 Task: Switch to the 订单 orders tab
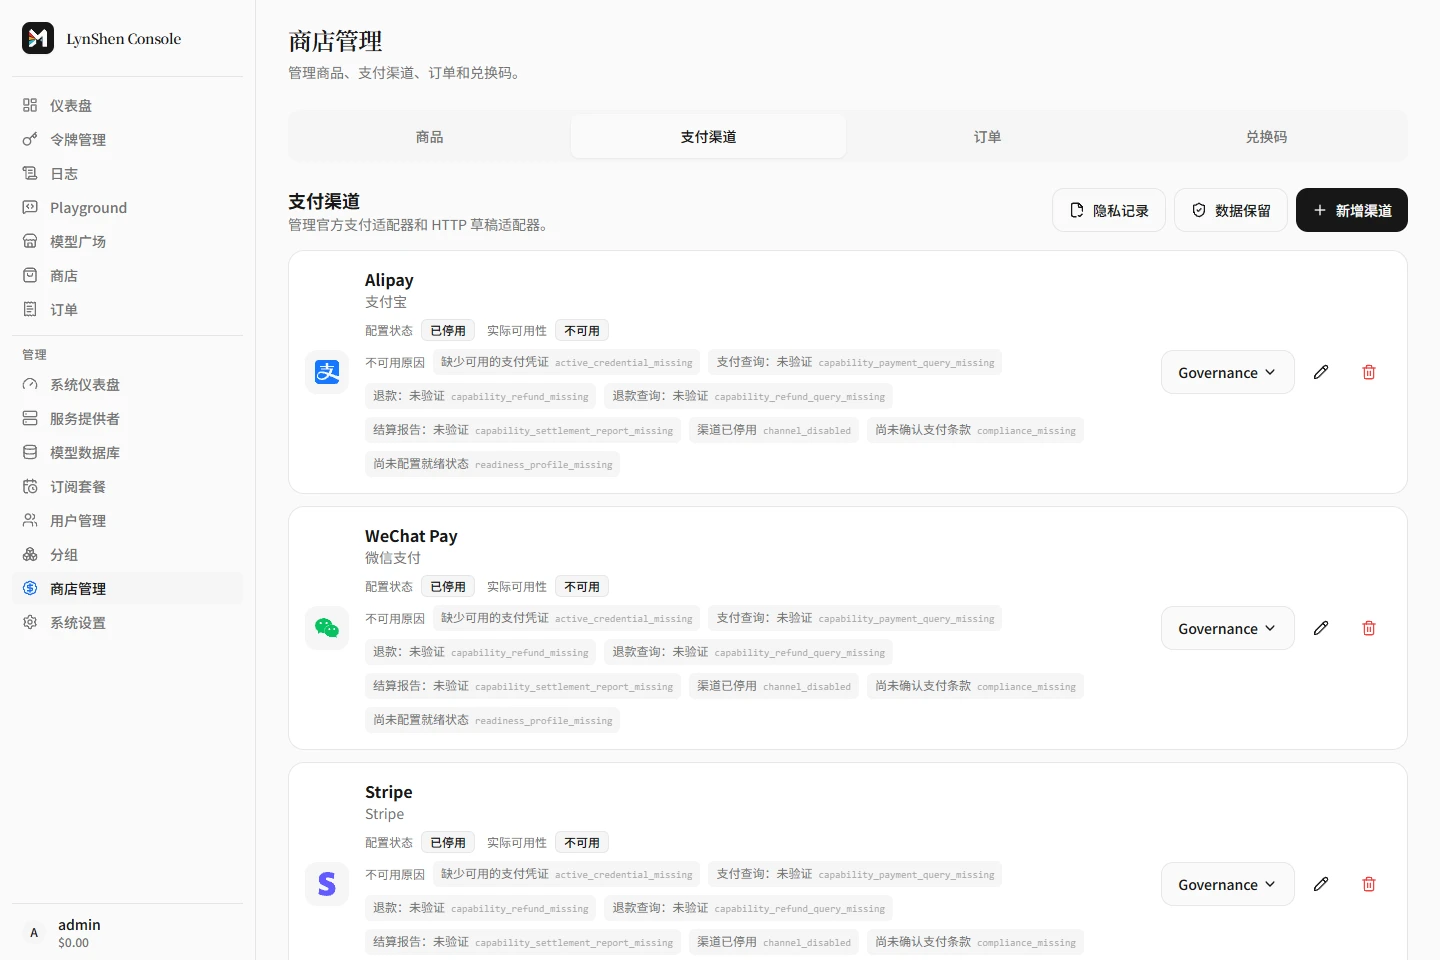(x=987, y=137)
